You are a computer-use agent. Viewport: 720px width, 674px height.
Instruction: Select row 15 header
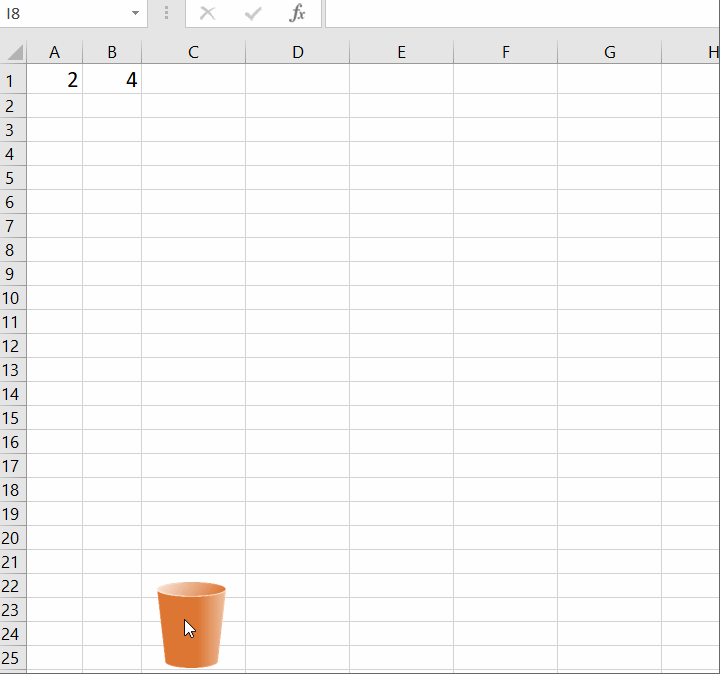click(12, 418)
